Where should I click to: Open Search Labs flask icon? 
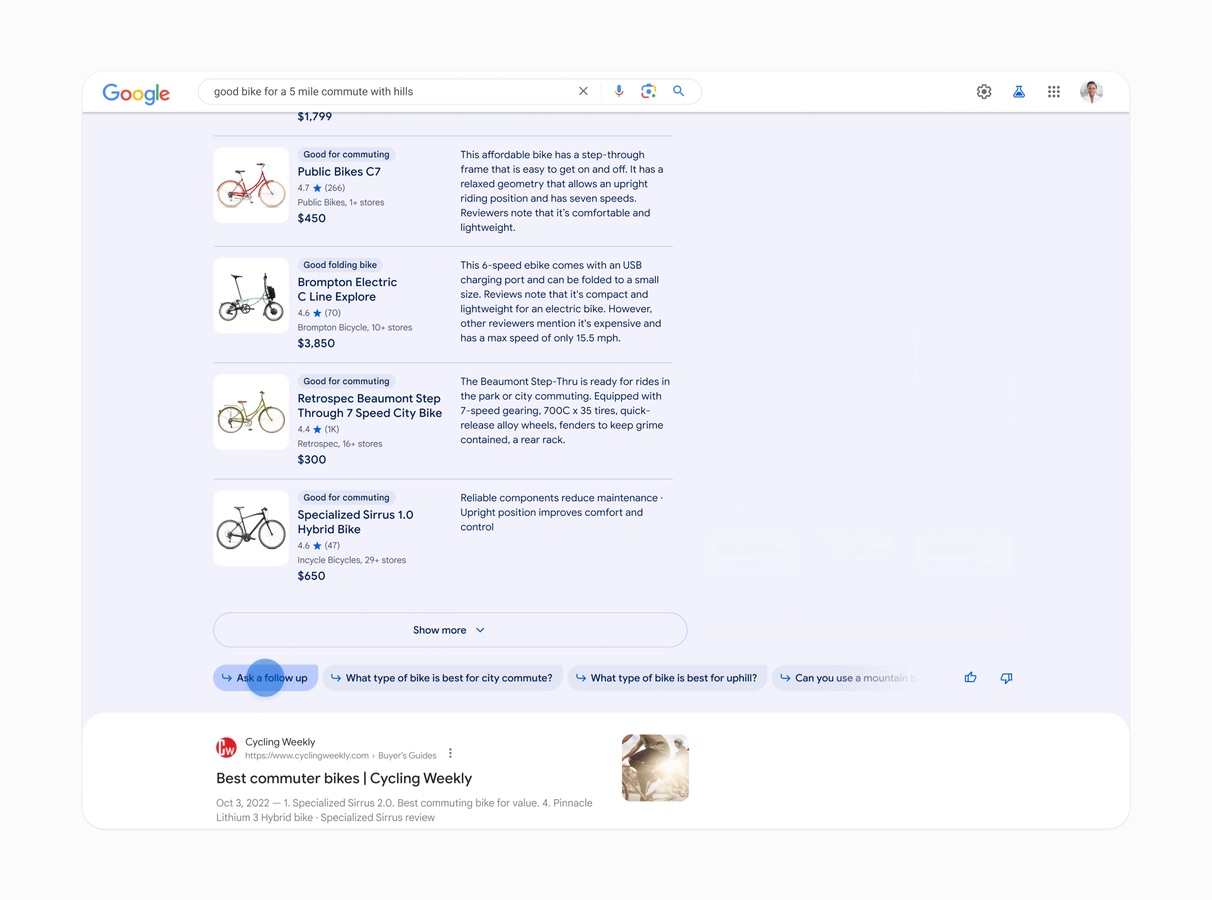[x=1019, y=91]
